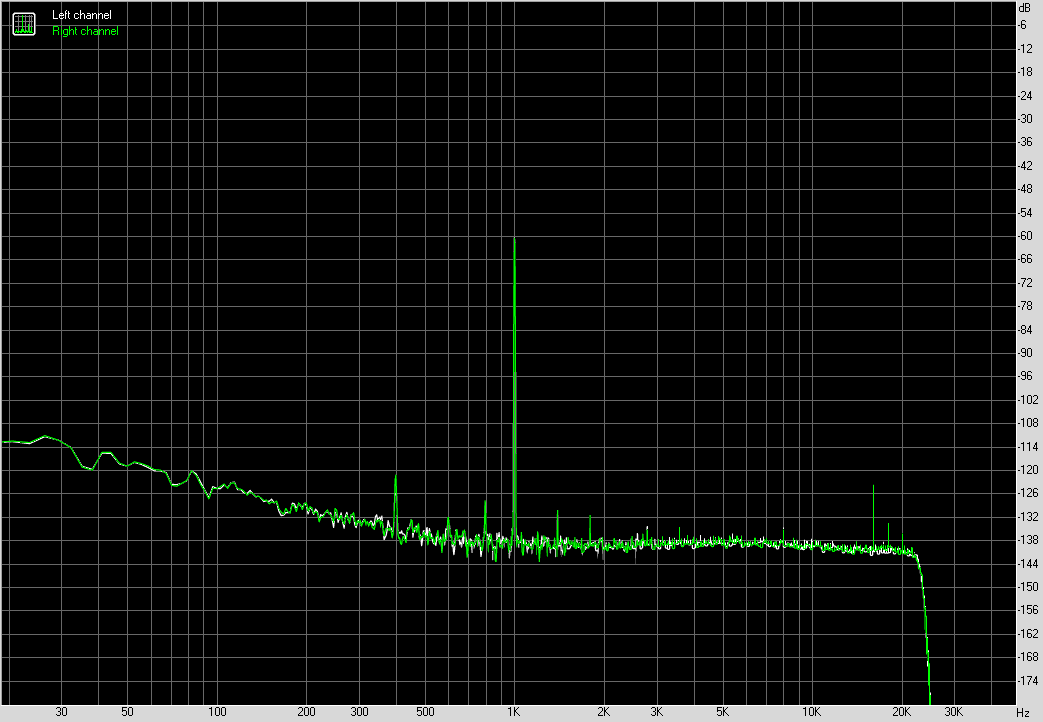Click the 20K frequency axis label
The height and width of the screenshot is (722, 1043).
[901, 712]
